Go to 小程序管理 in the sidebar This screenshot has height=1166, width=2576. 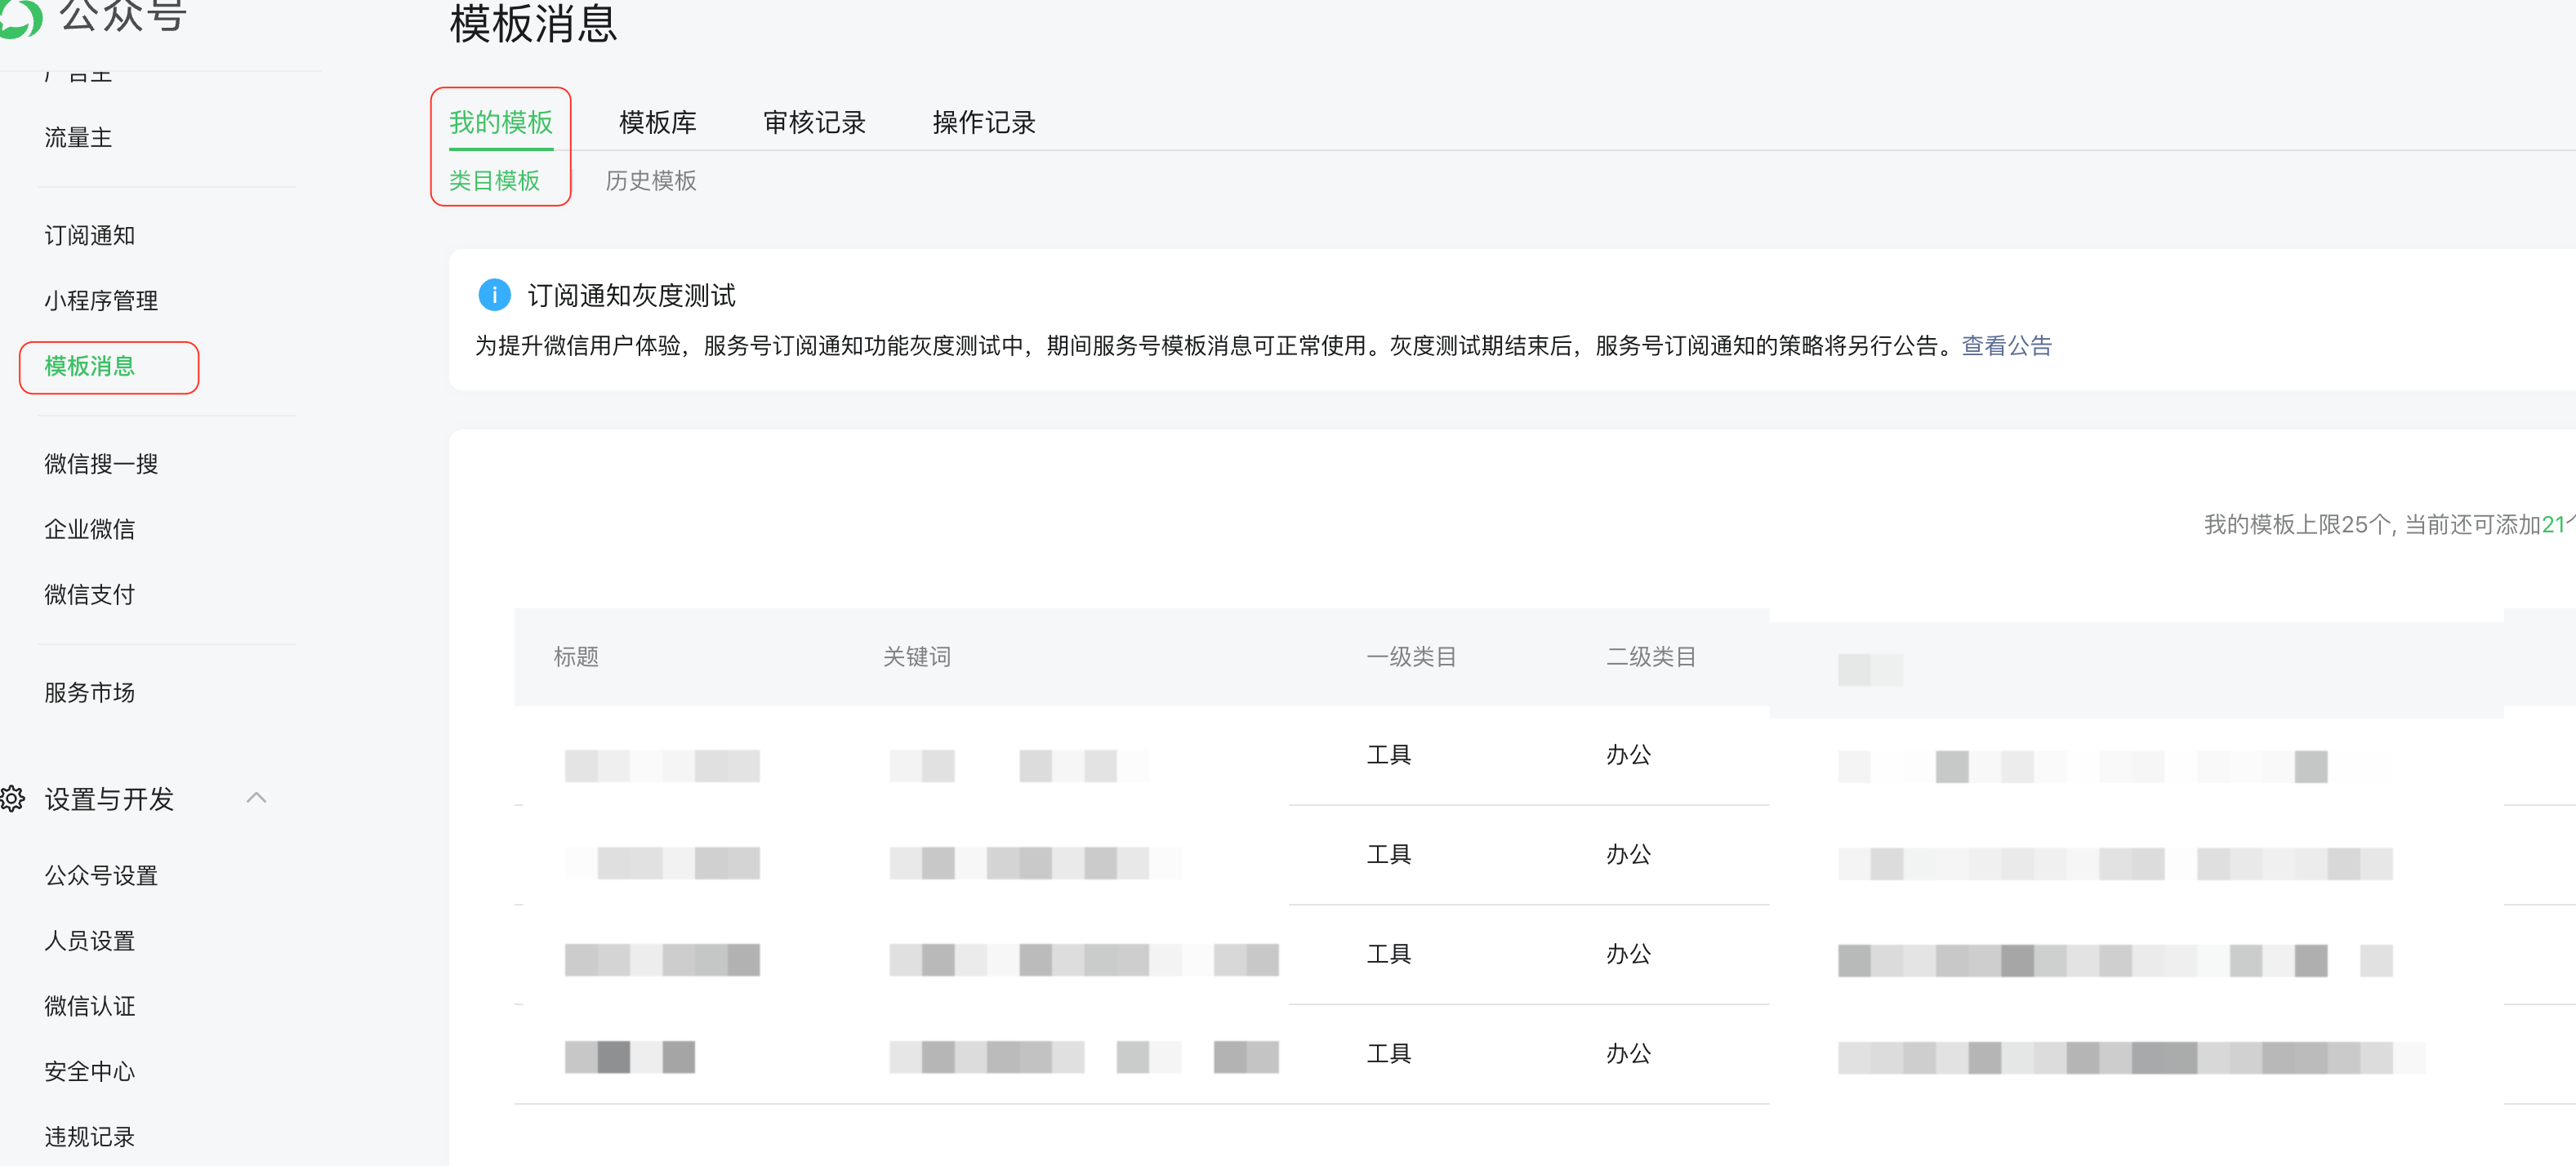click(x=101, y=301)
